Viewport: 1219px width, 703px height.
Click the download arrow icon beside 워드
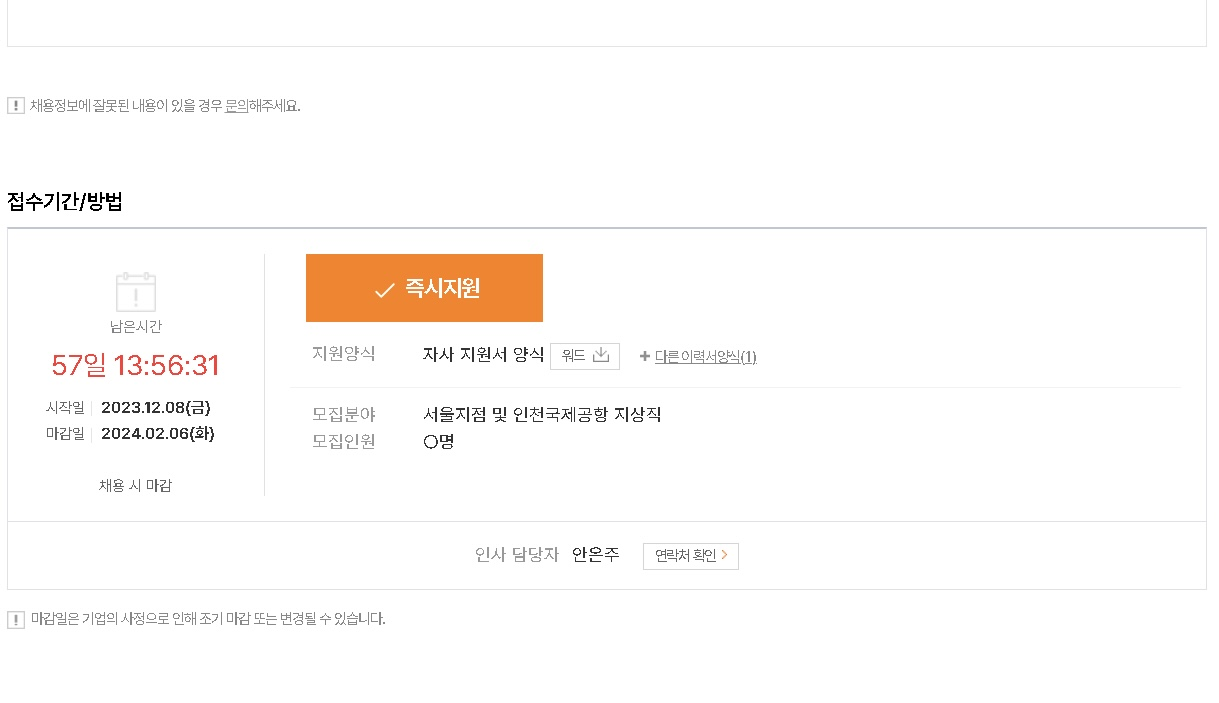tap(601, 355)
